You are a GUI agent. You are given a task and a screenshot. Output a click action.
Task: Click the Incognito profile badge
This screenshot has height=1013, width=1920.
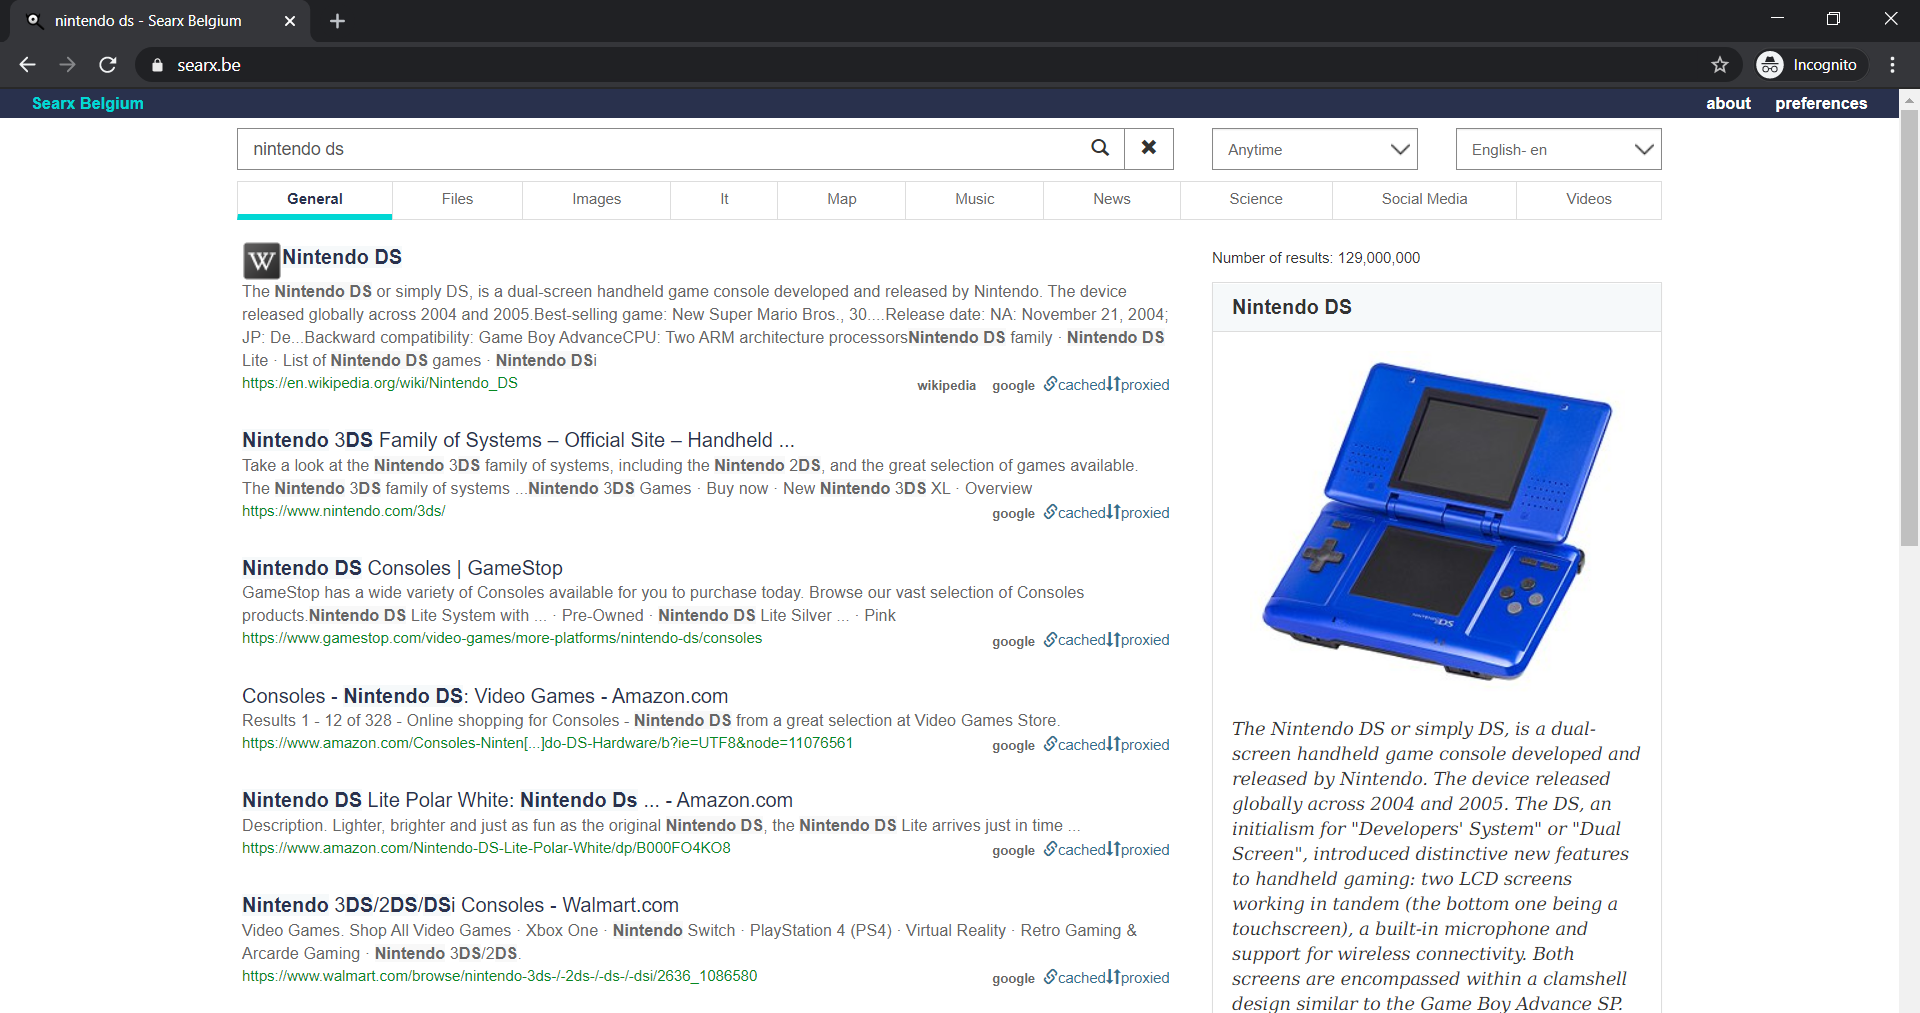point(1811,65)
